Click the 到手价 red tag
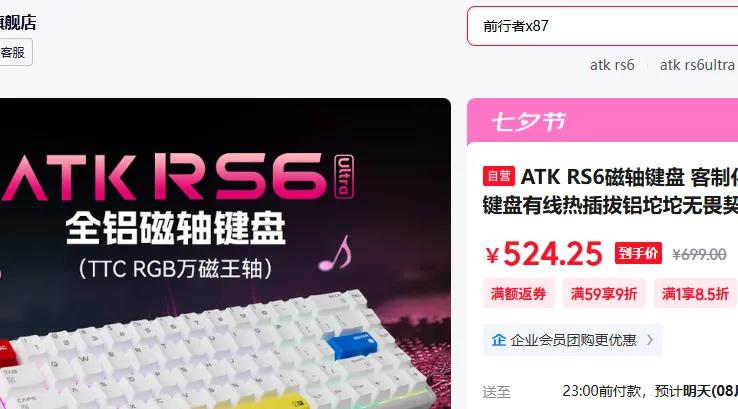Screen dimensions: 738x409 point(638,253)
